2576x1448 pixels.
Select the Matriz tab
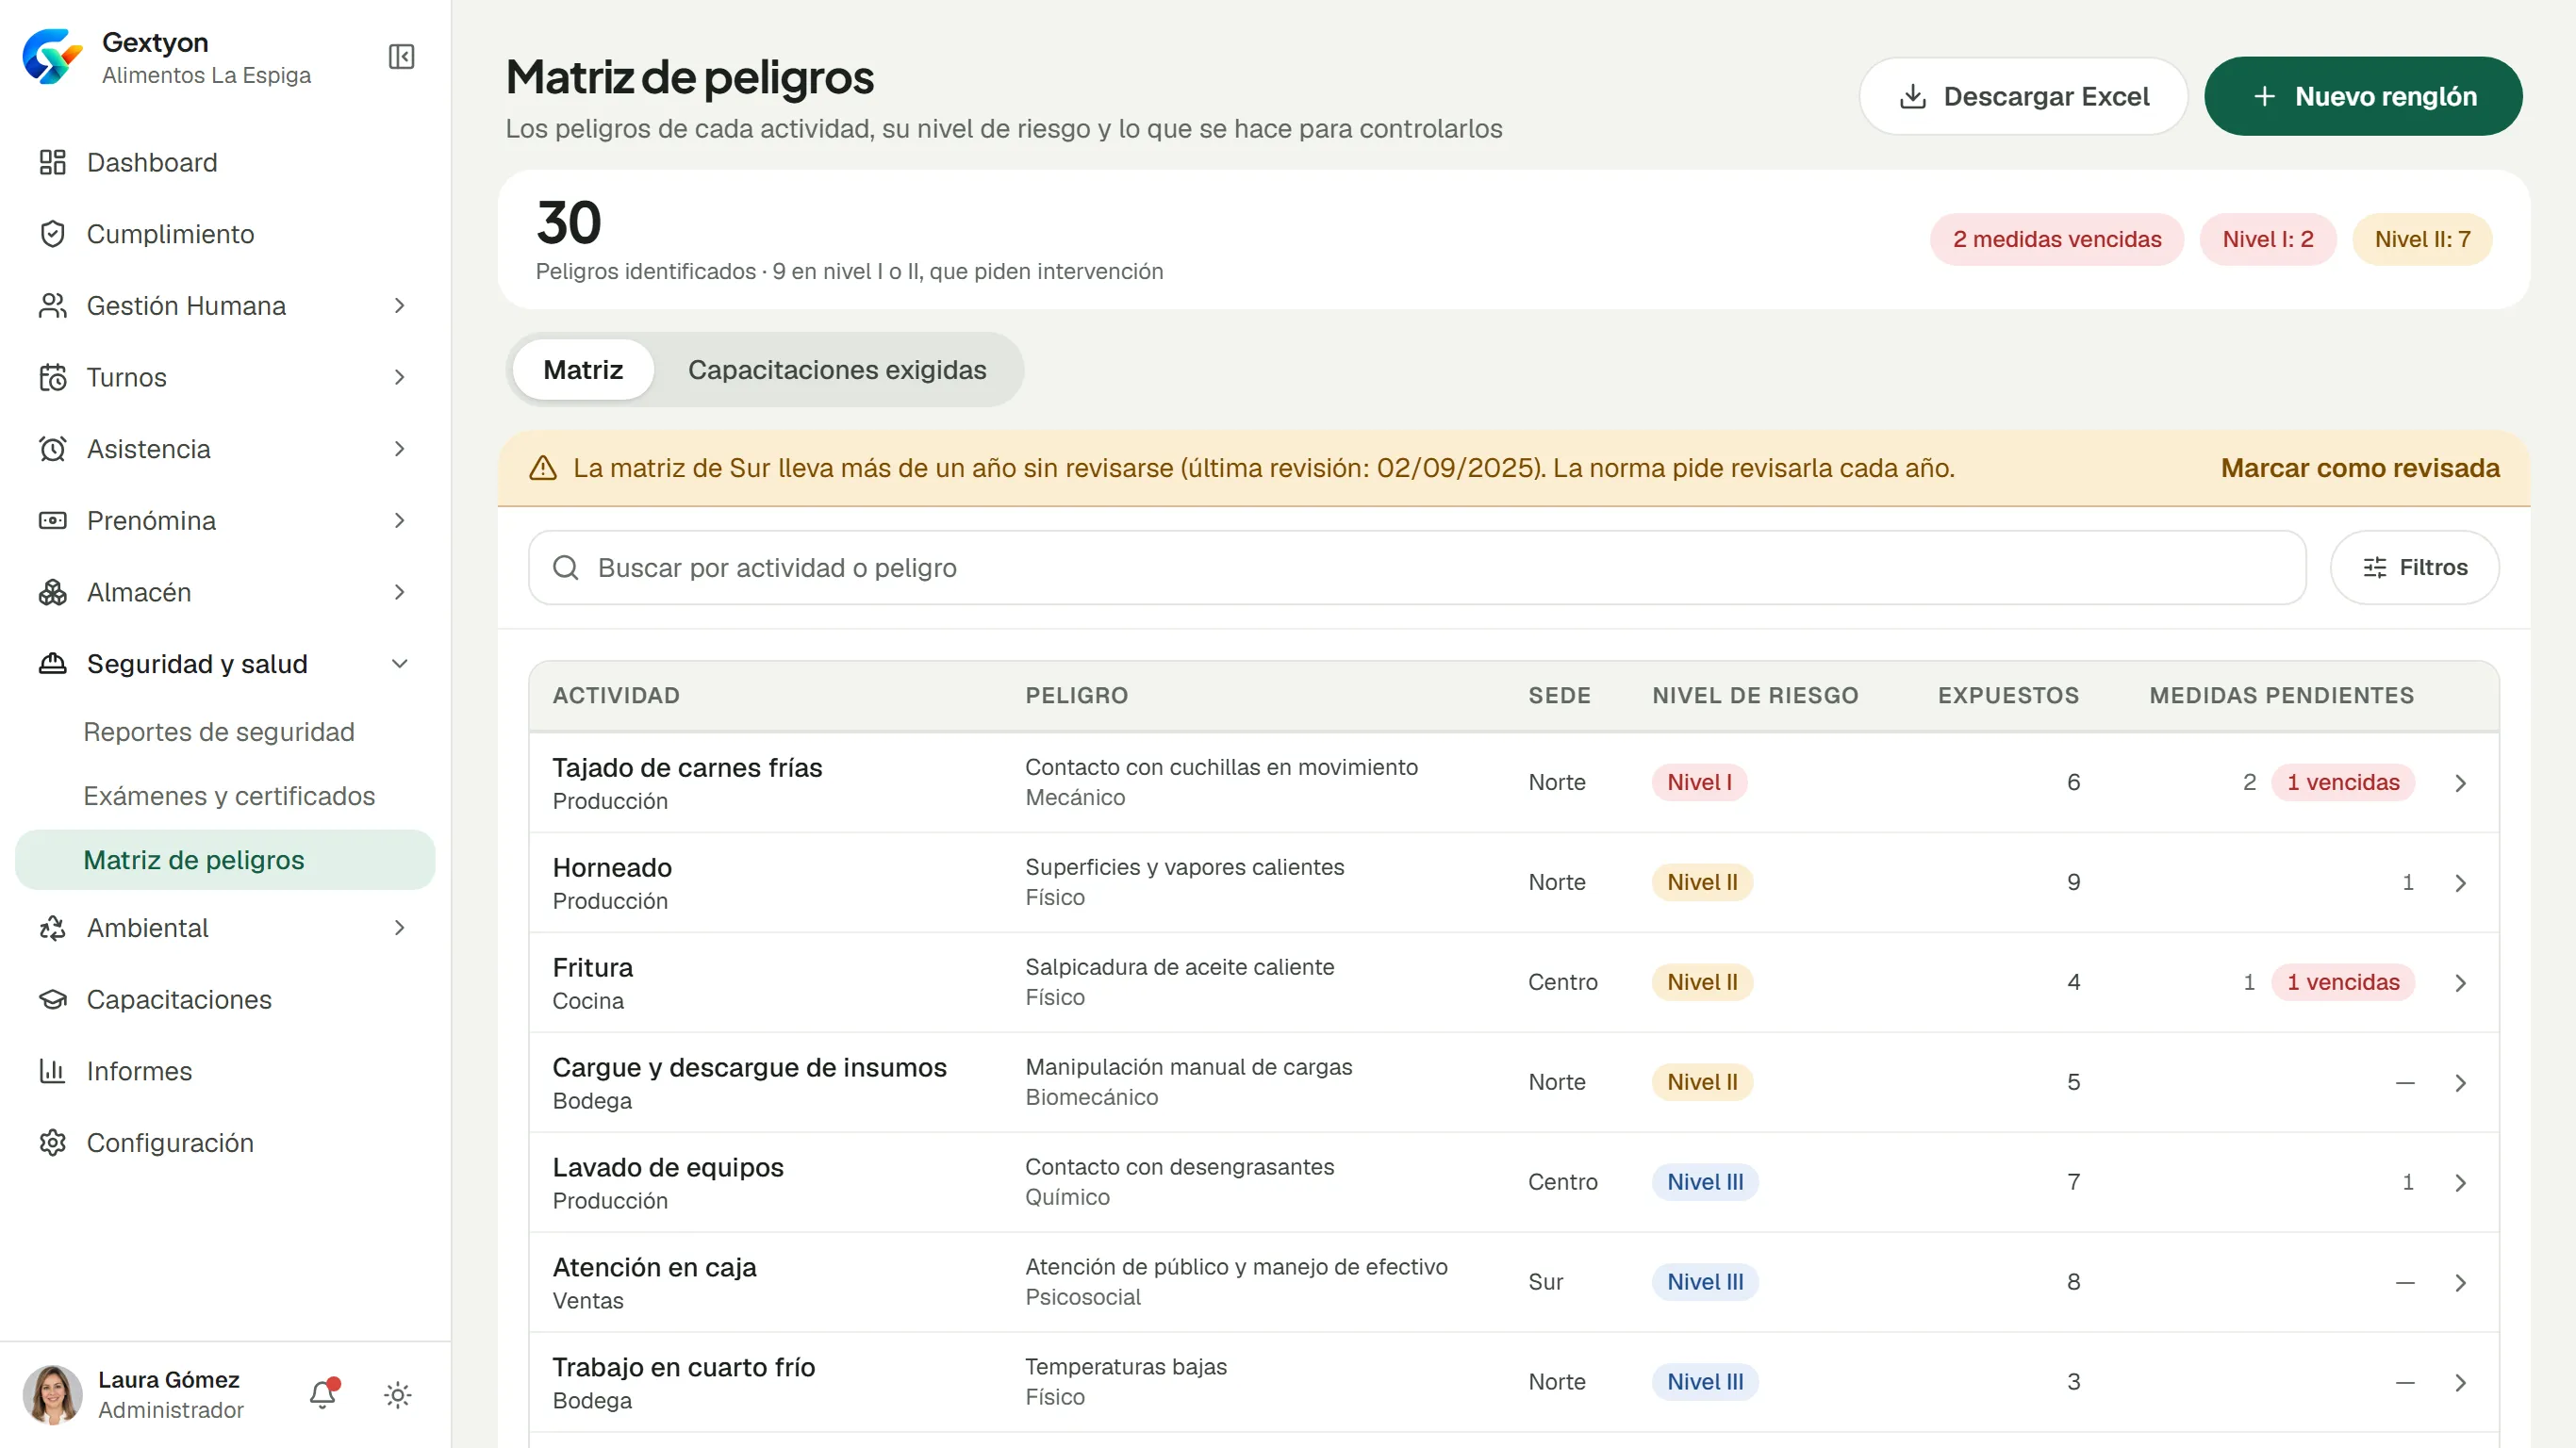(583, 370)
